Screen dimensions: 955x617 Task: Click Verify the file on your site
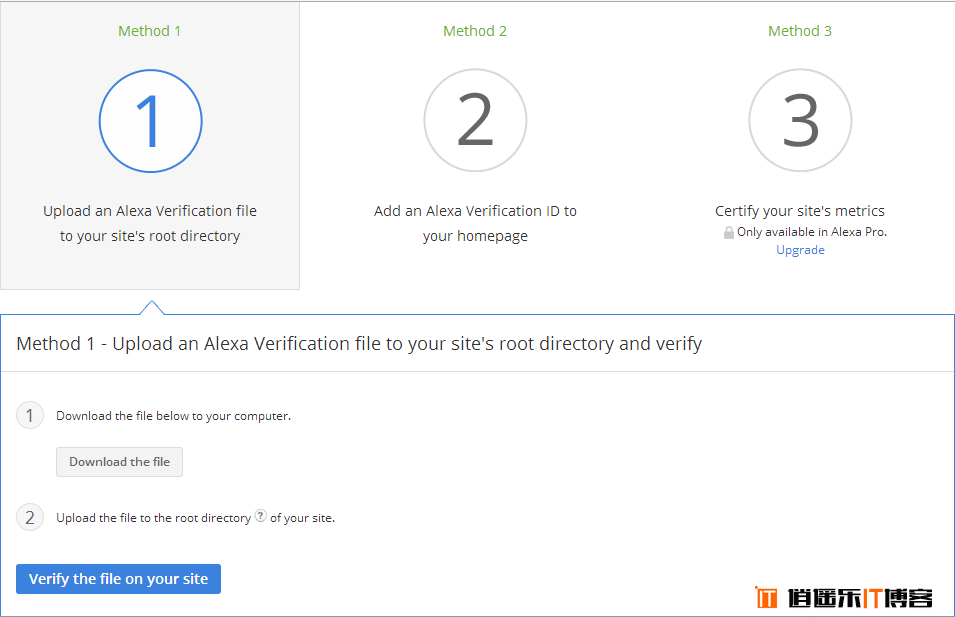(x=118, y=579)
